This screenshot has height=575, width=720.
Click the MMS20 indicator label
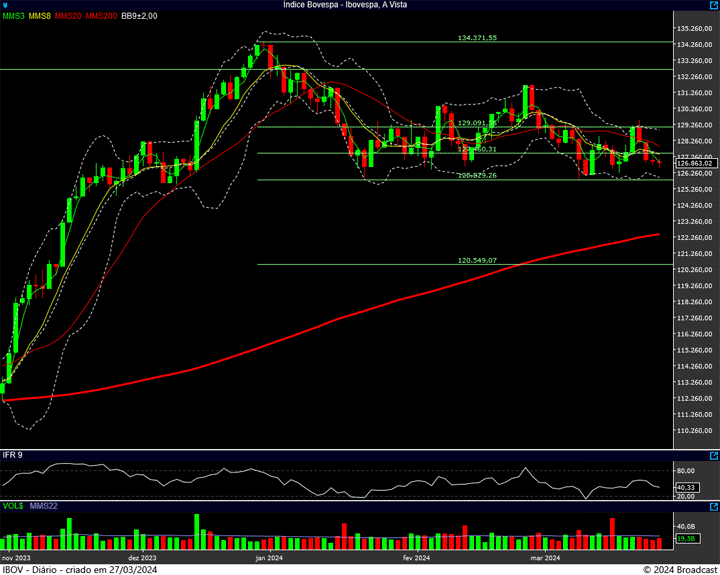tap(68, 16)
